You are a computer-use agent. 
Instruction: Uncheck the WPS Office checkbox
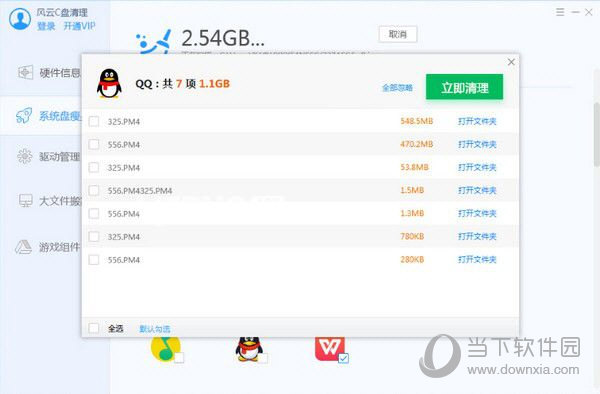[x=343, y=358]
